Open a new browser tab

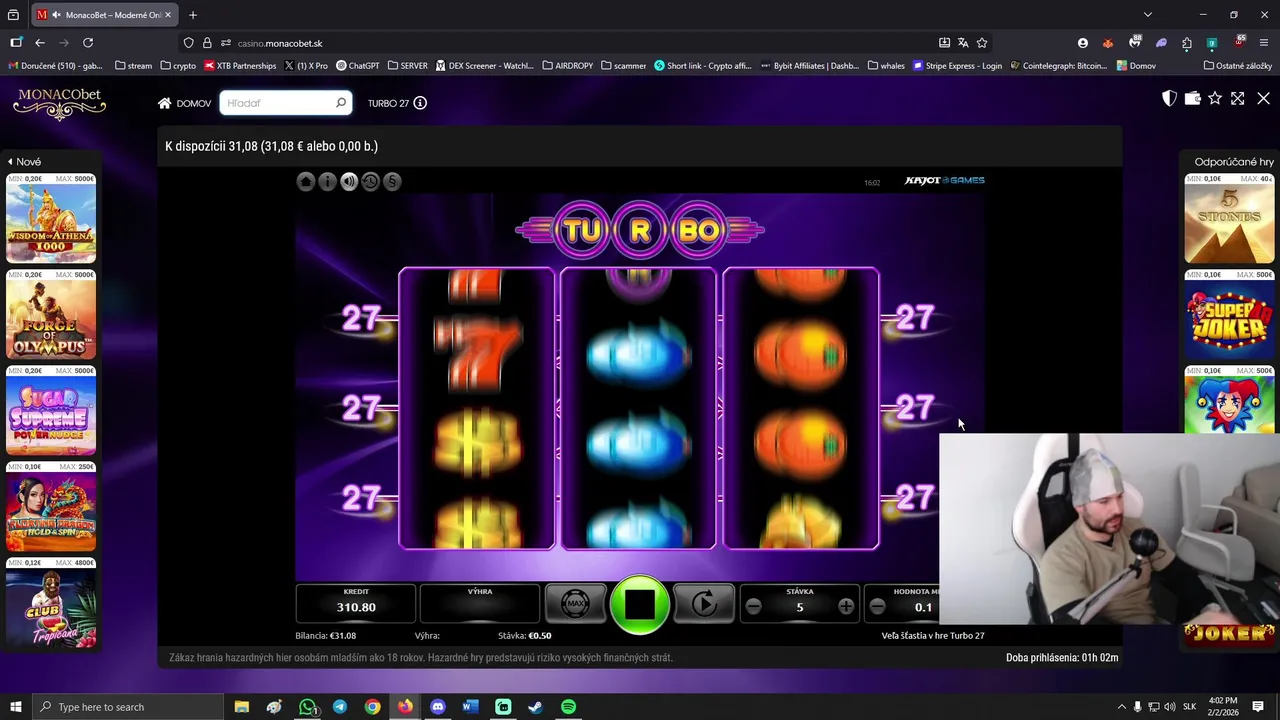coord(193,15)
